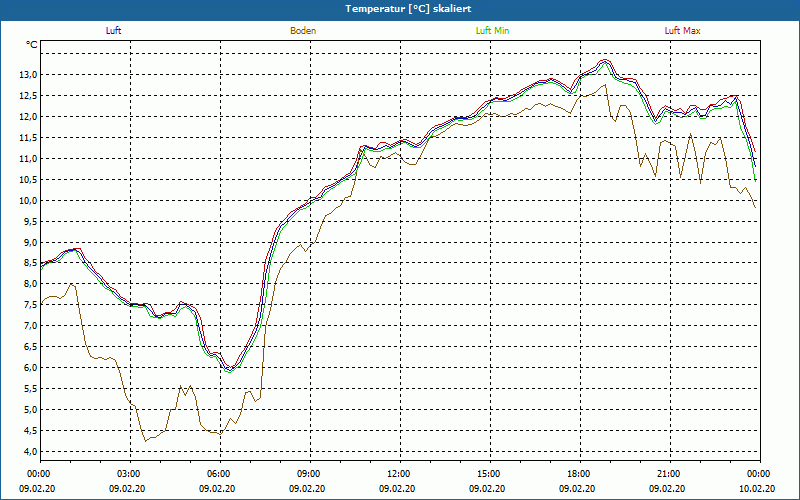Click the '°C' axis unit label

pyautogui.click(x=32, y=45)
